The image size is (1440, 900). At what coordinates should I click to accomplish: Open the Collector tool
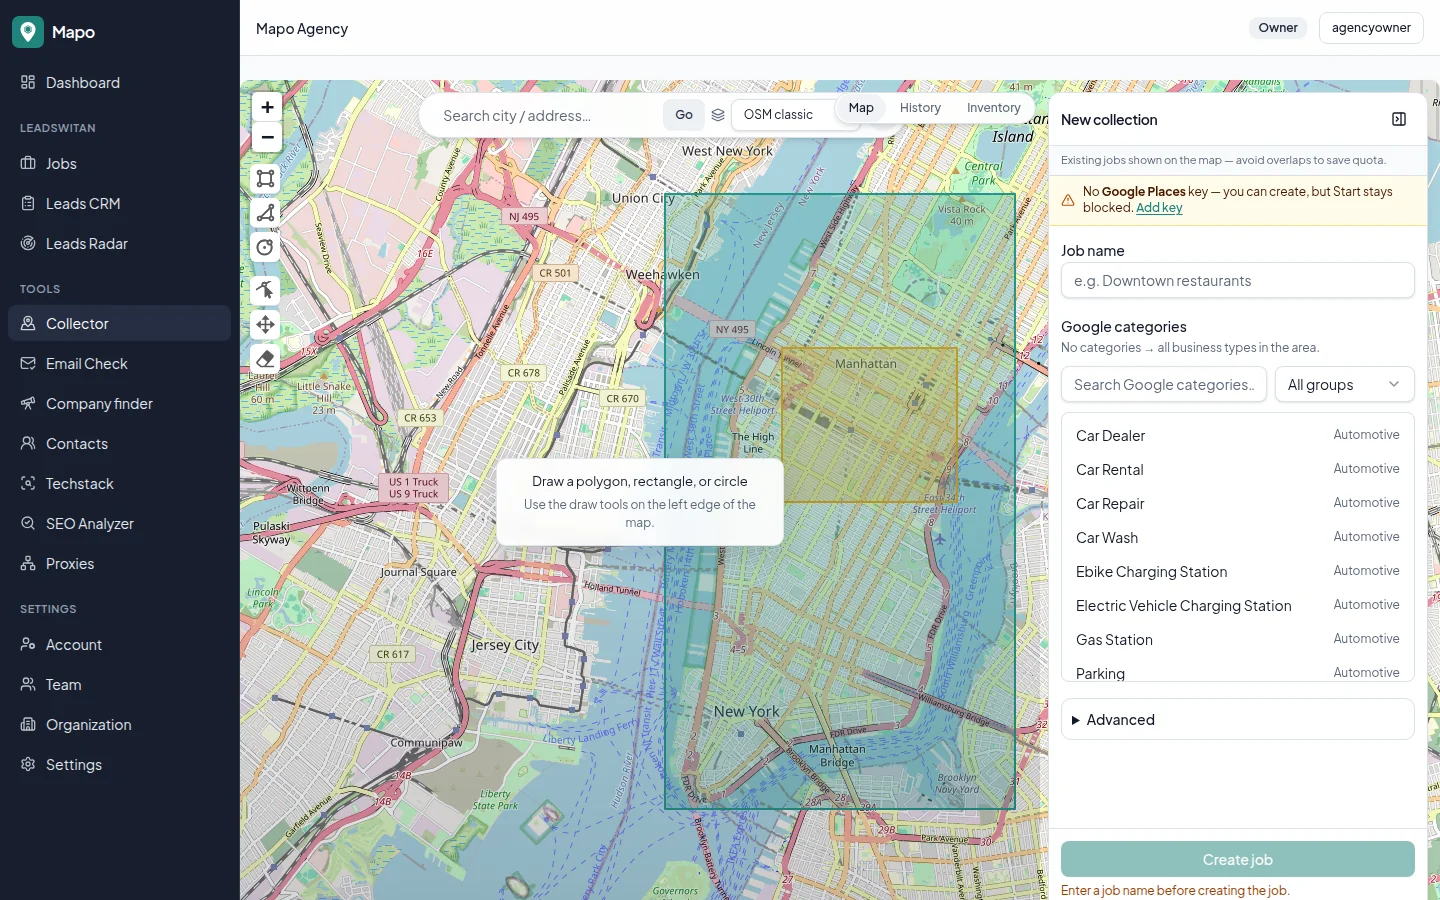pos(120,323)
